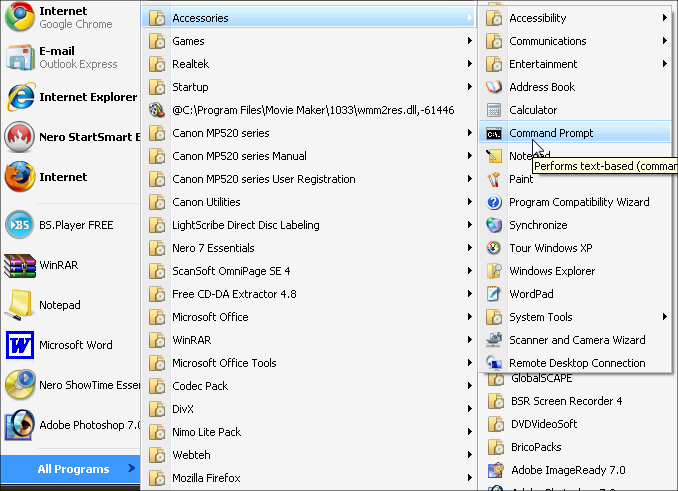The height and width of the screenshot is (491, 678).
Task: Expand the Startup submenu arrow
Action: click(x=470, y=86)
